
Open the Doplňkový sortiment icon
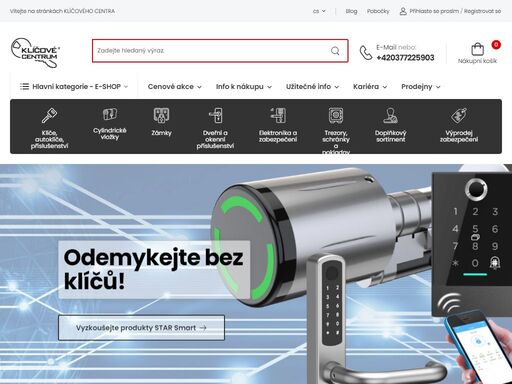coord(390,115)
